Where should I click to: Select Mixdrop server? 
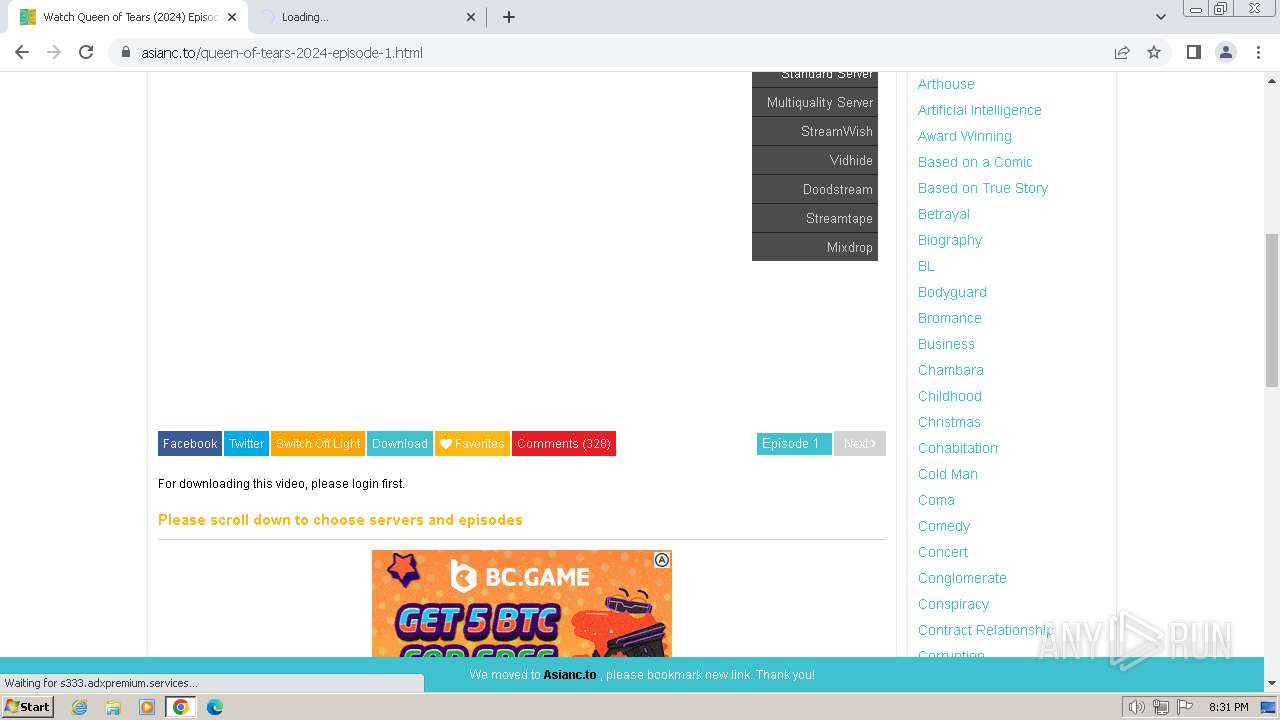[x=815, y=247]
